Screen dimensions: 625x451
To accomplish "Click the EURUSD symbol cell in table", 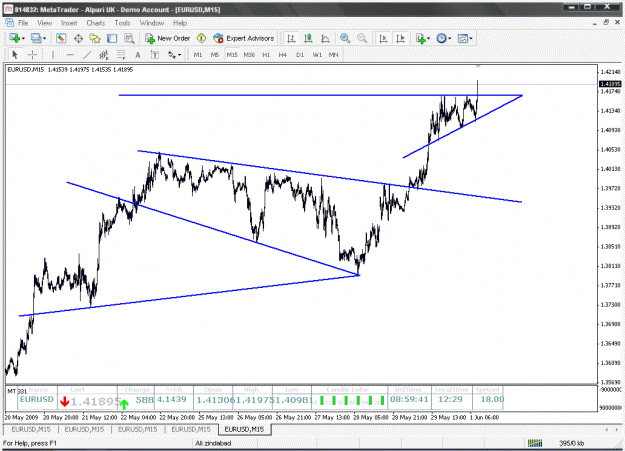I will point(37,399).
